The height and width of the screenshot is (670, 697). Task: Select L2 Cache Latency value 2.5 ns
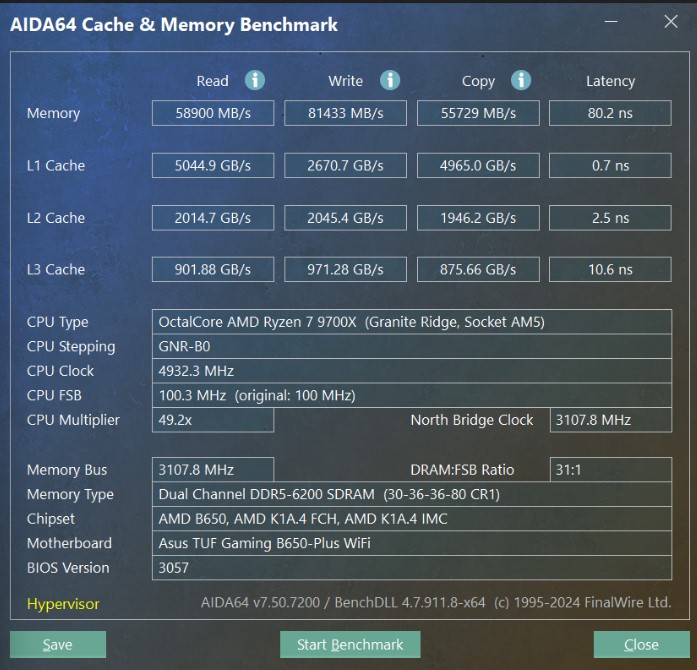(610, 218)
